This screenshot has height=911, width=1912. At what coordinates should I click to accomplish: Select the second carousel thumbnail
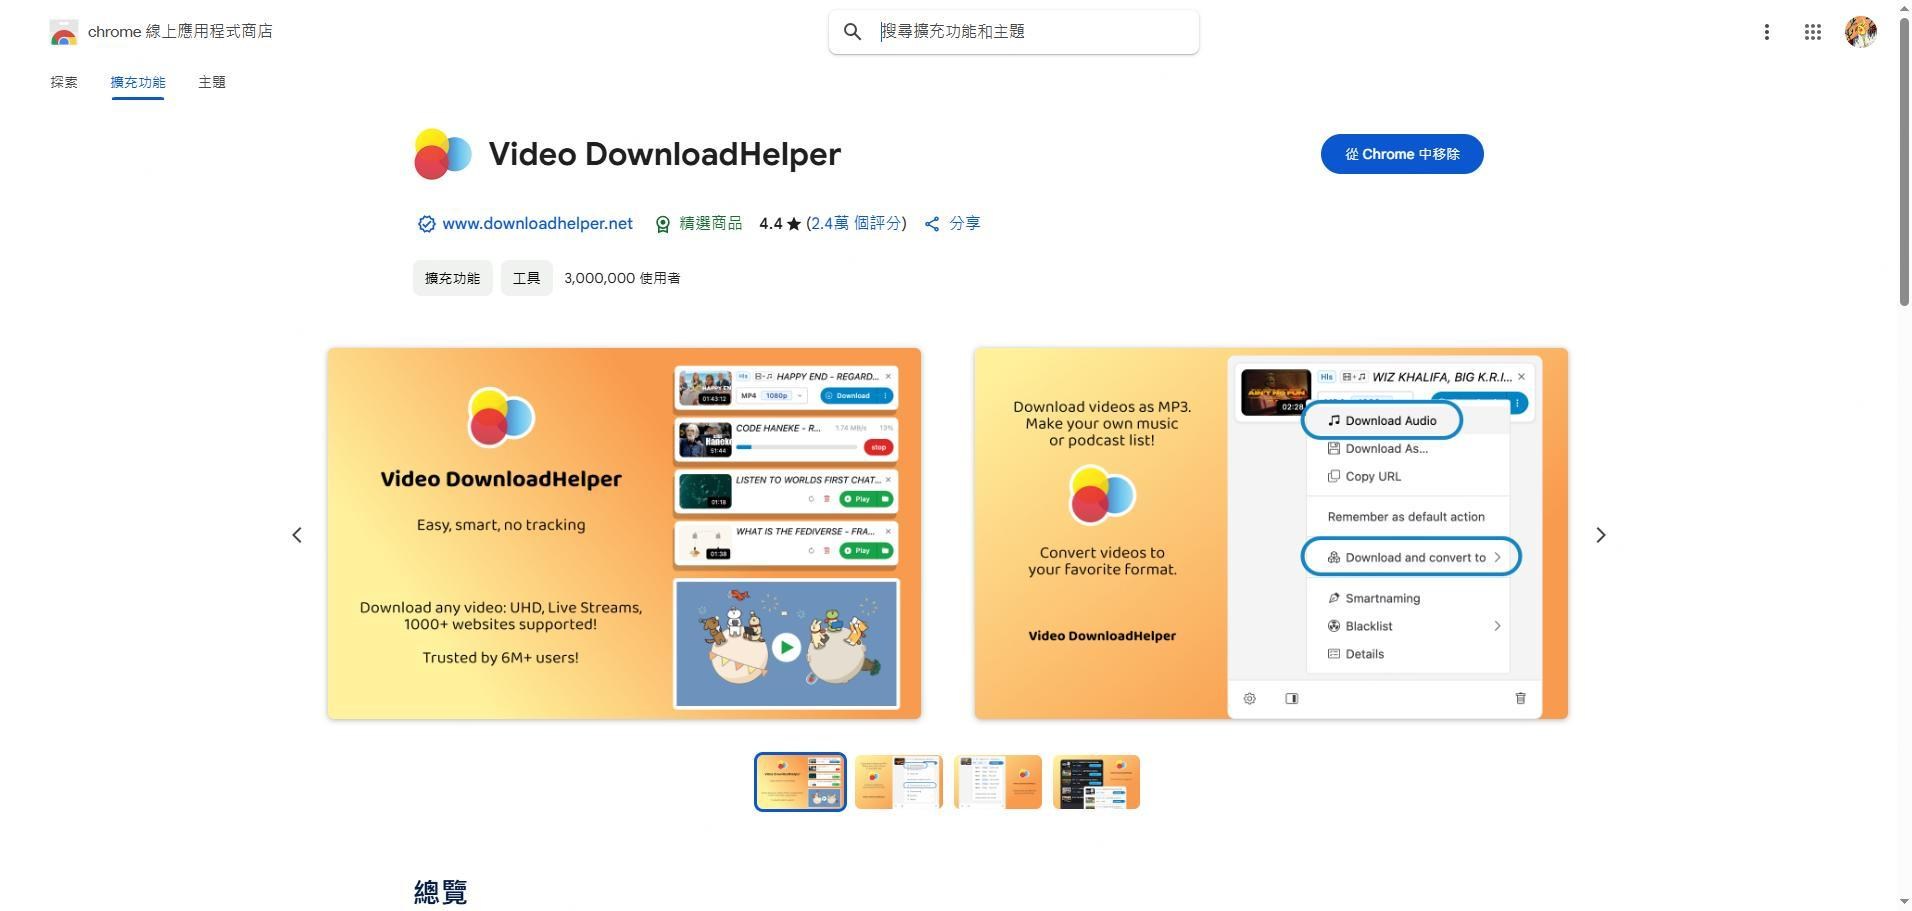click(x=899, y=782)
